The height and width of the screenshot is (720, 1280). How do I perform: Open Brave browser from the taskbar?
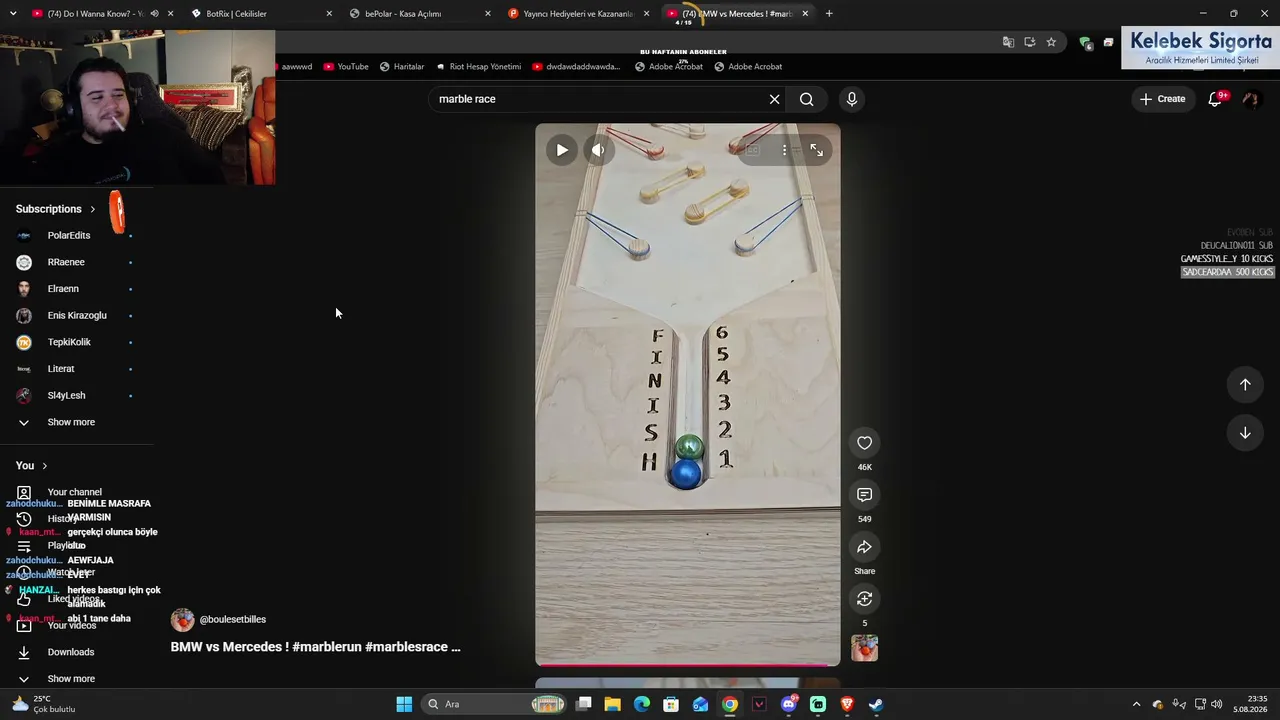click(x=847, y=704)
